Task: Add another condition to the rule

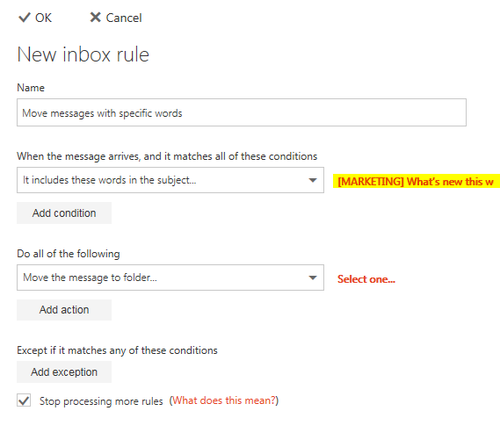Action: tap(64, 213)
